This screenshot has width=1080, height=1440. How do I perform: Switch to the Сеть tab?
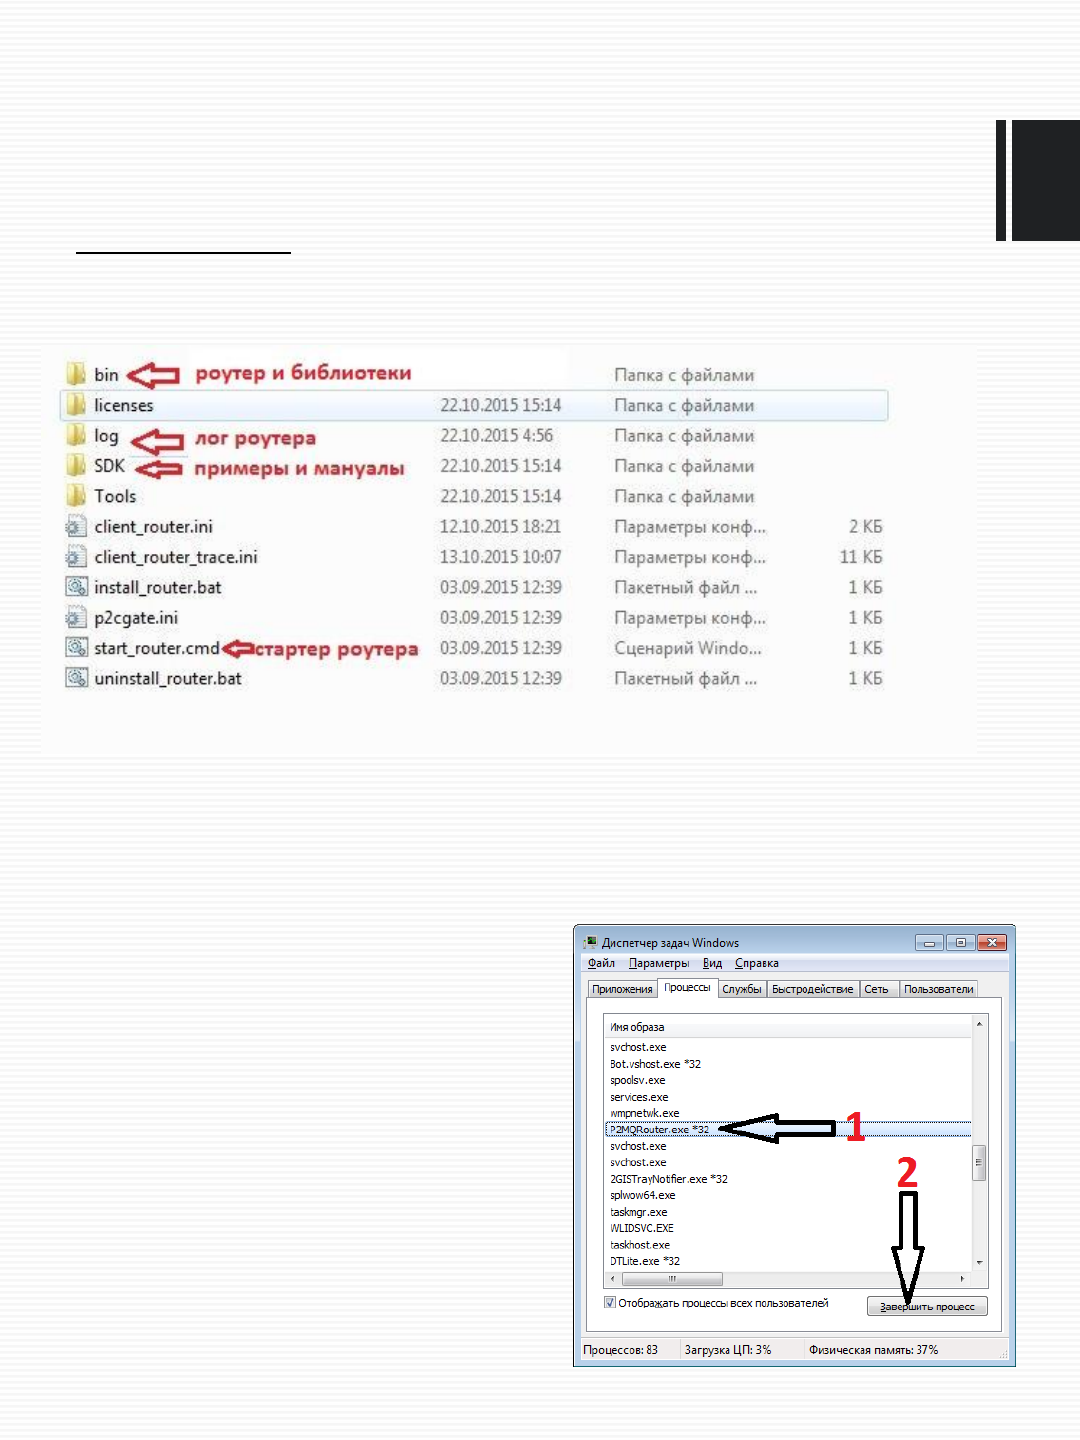coord(877,989)
